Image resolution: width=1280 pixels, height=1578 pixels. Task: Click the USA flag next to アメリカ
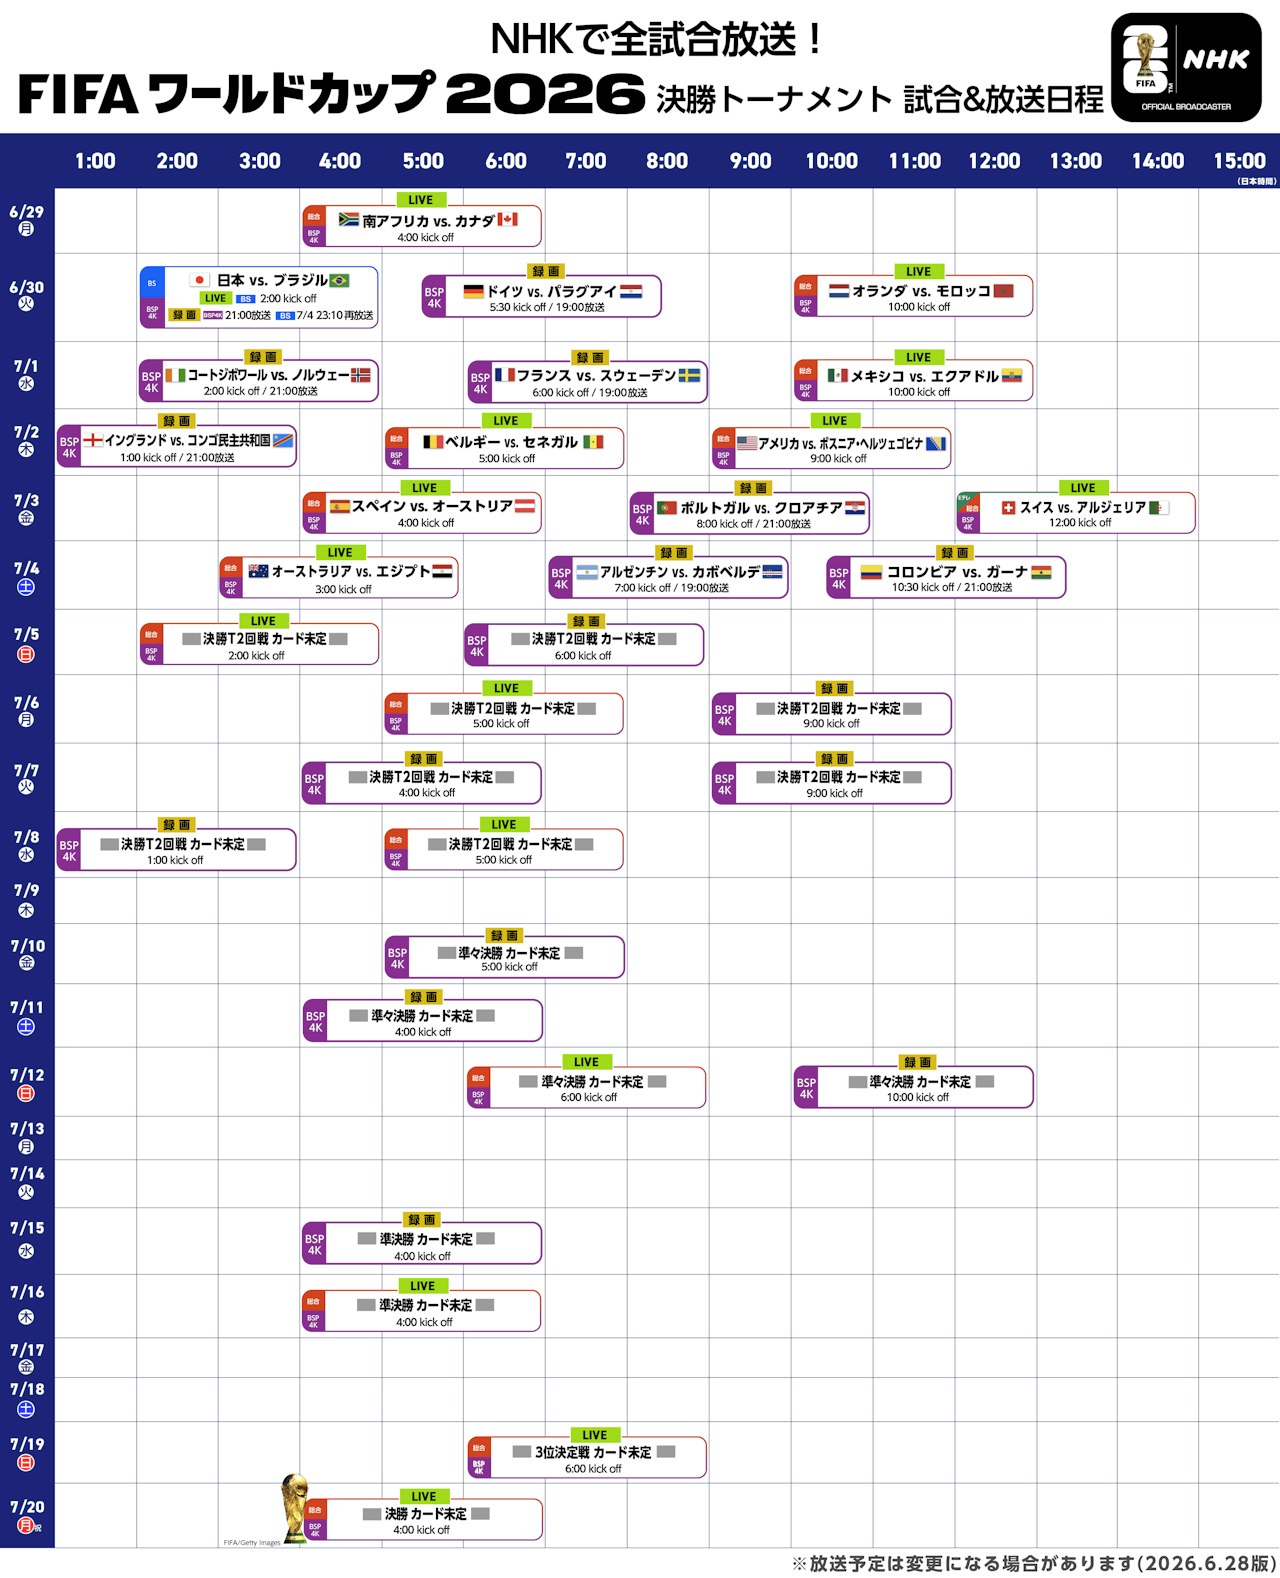(747, 442)
